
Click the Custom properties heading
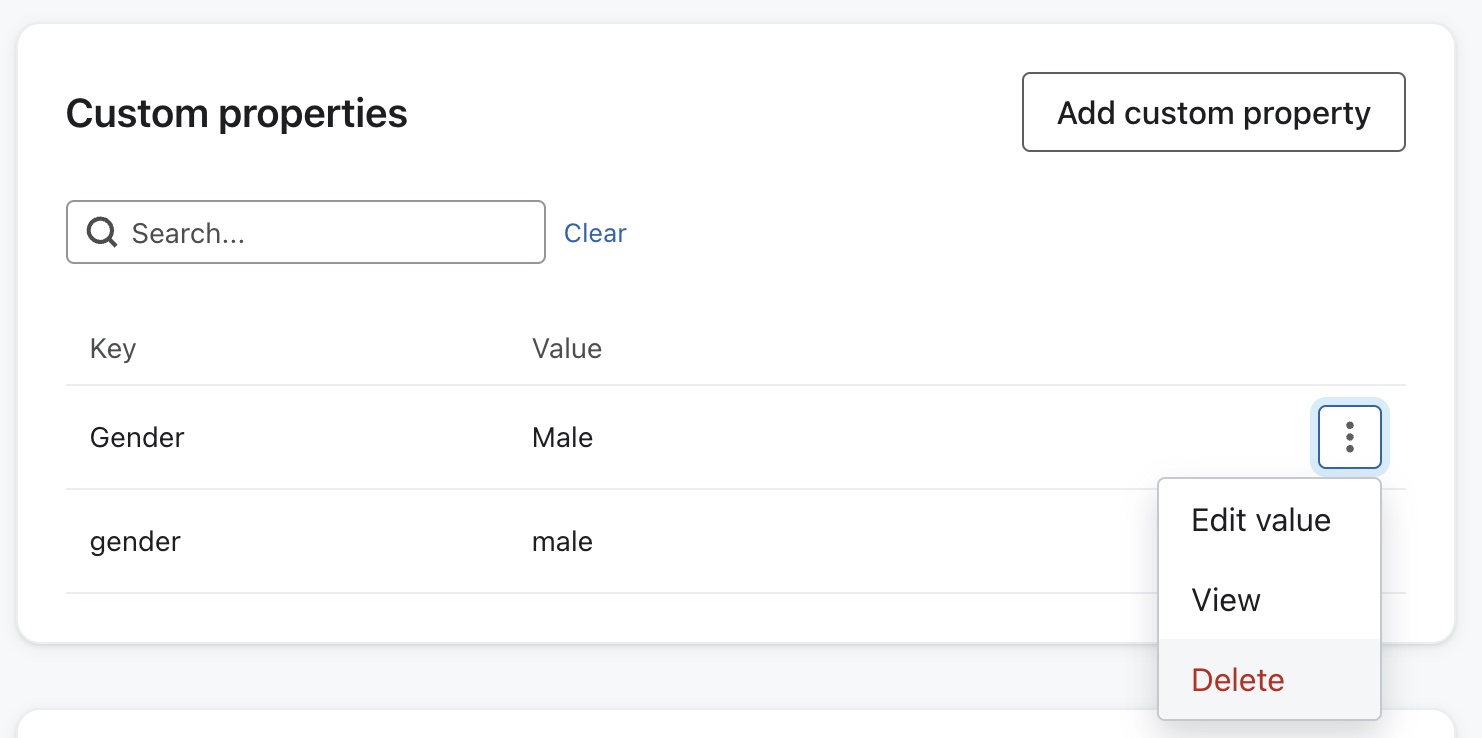pyautogui.click(x=237, y=113)
